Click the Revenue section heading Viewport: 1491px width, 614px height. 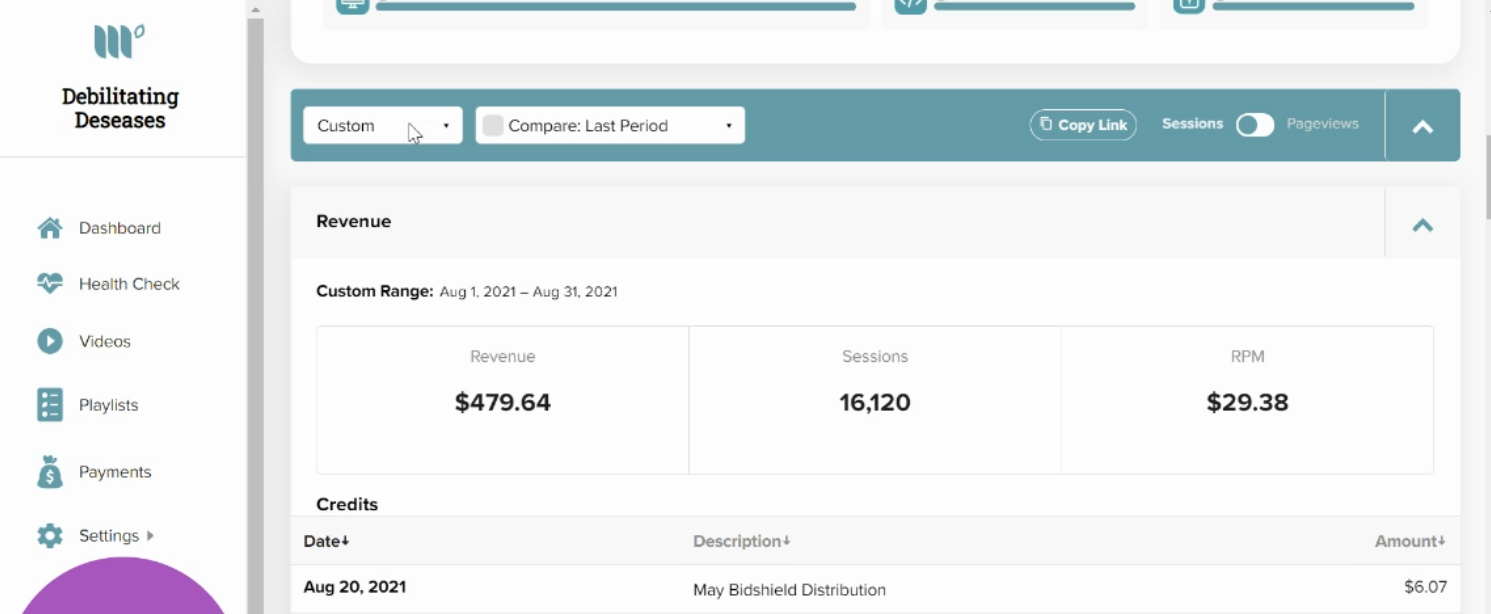click(x=353, y=221)
